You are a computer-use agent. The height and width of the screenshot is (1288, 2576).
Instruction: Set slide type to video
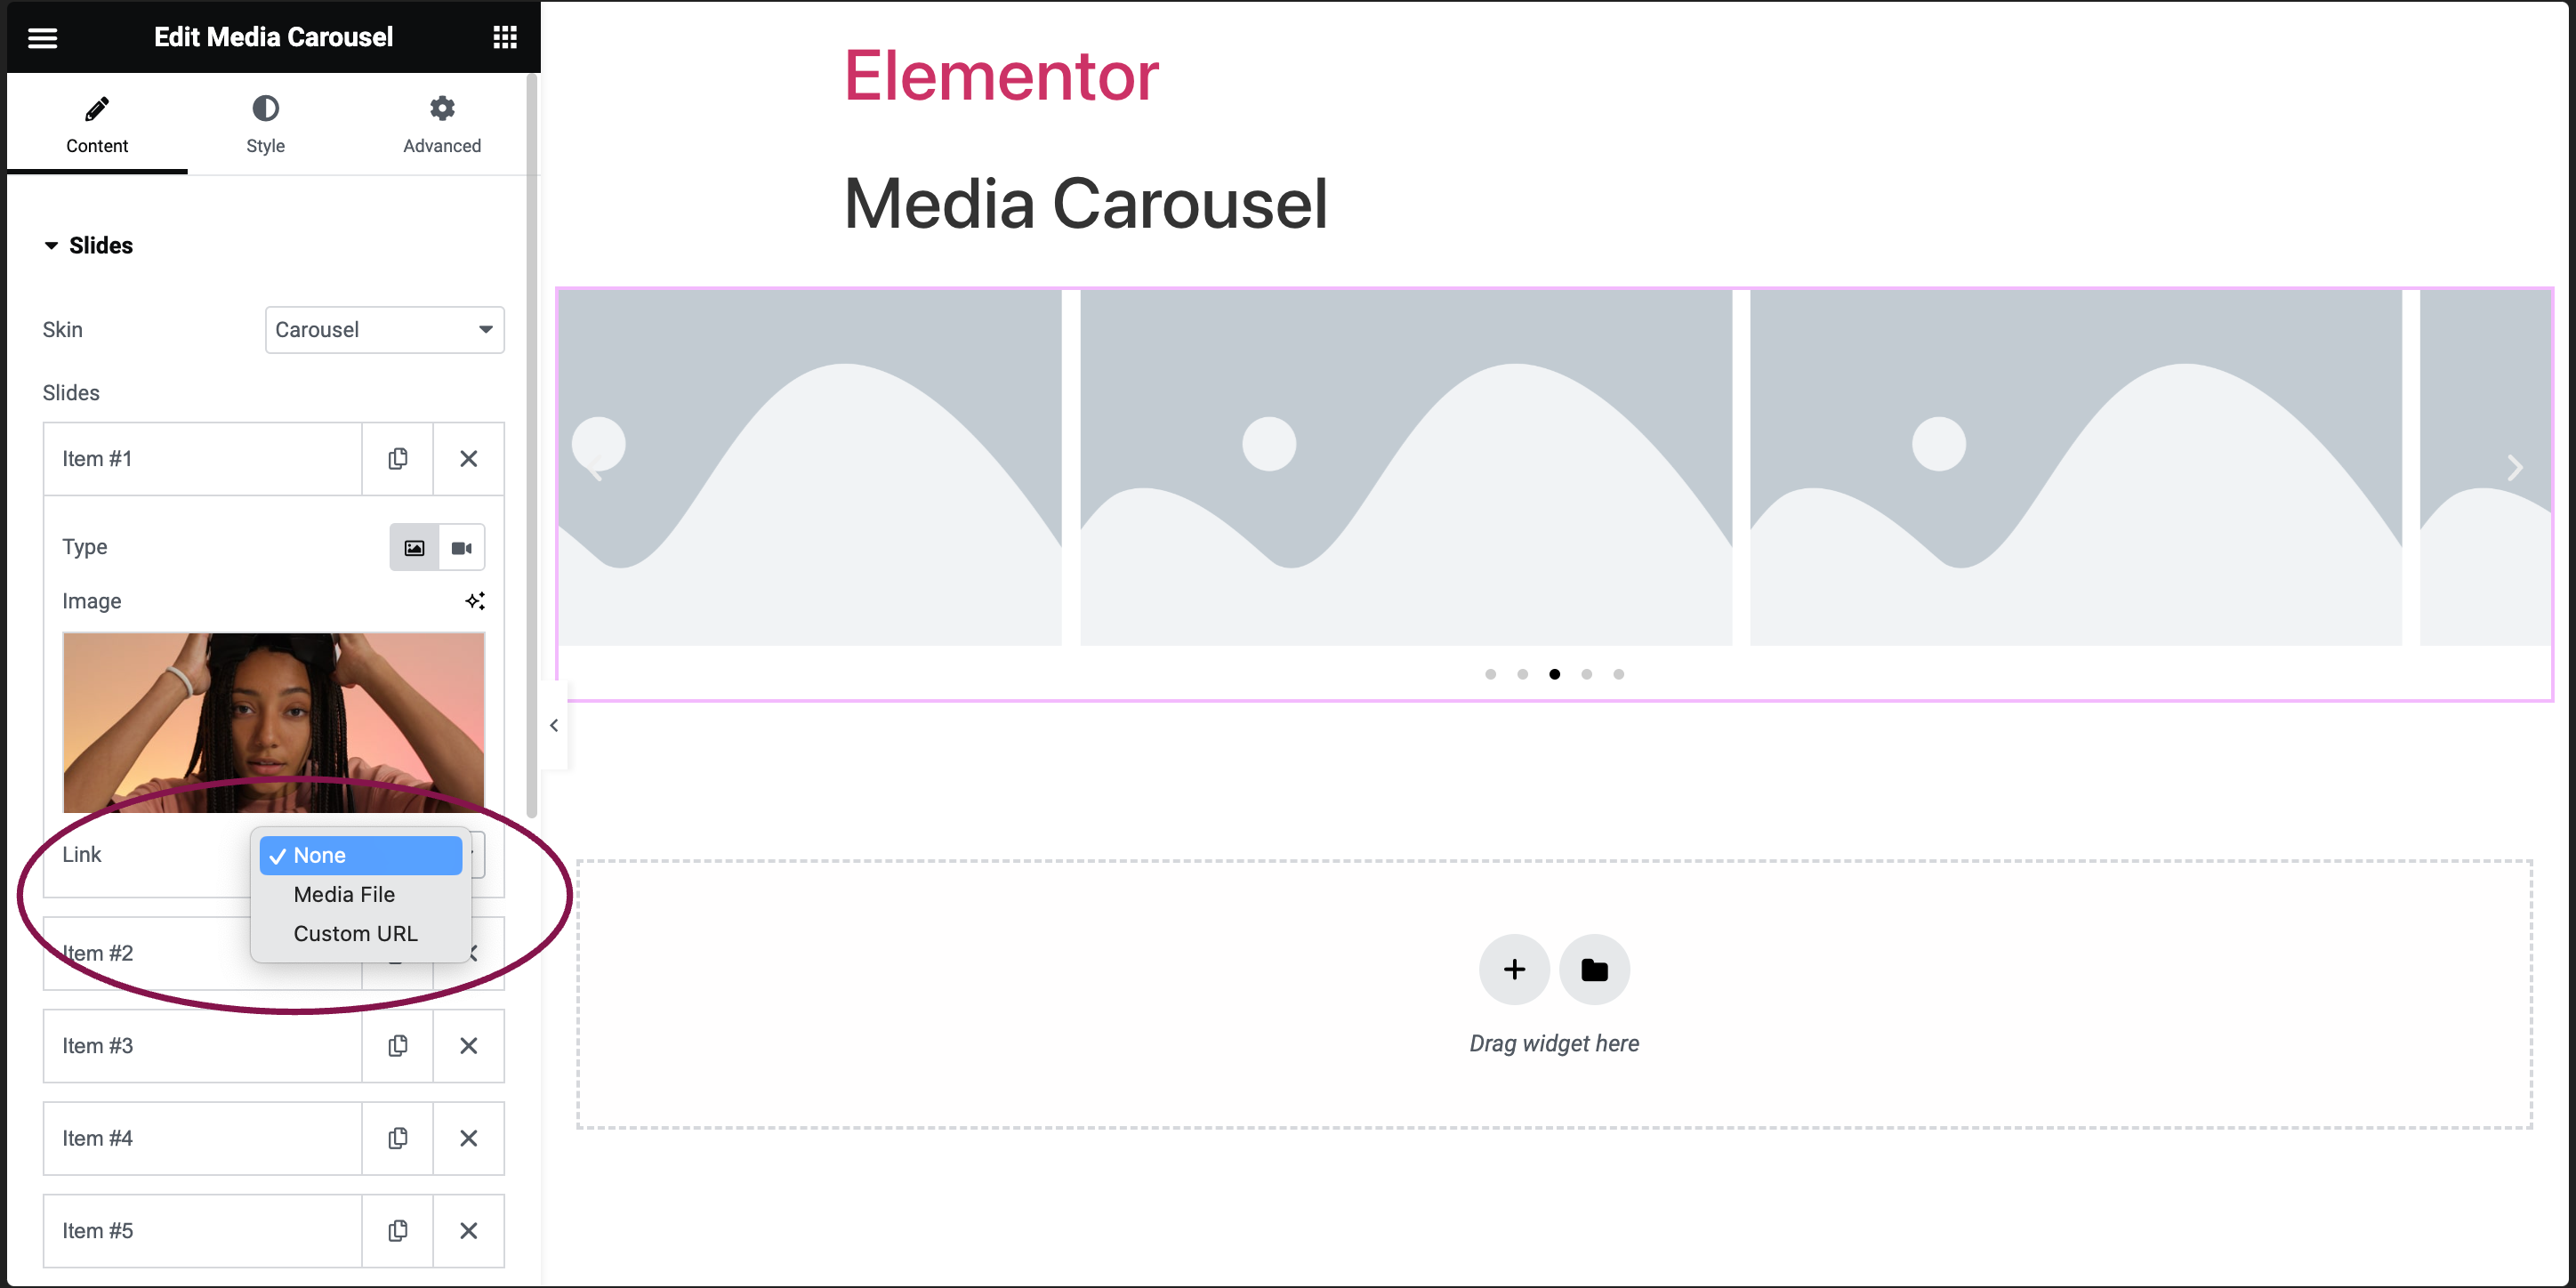(x=461, y=548)
